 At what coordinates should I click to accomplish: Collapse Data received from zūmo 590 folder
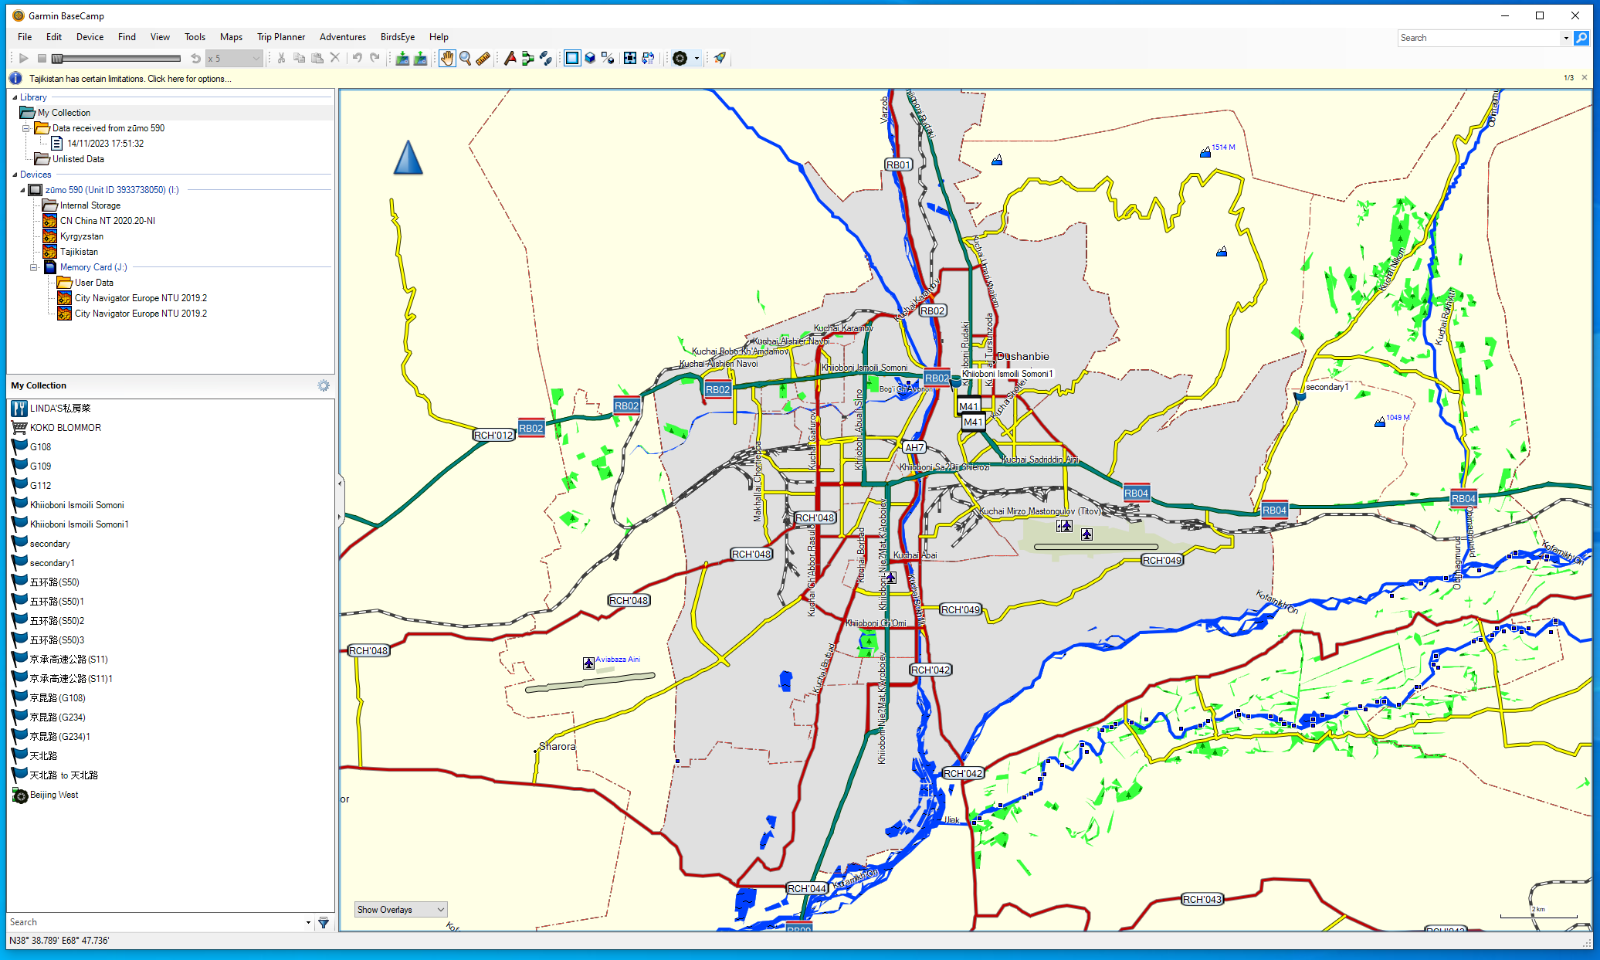[x=26, y=128]
